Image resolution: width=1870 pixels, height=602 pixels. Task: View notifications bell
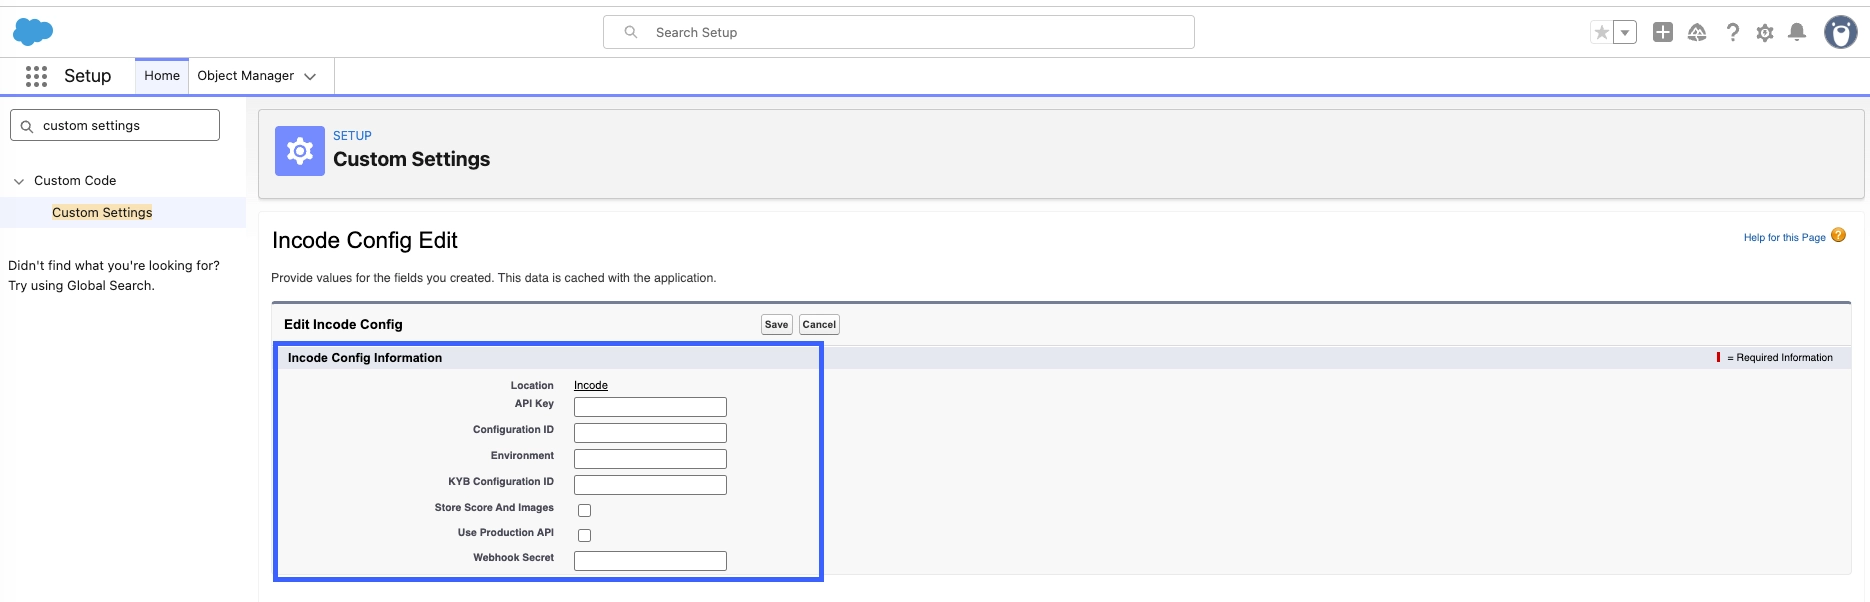pos(1797,32)
